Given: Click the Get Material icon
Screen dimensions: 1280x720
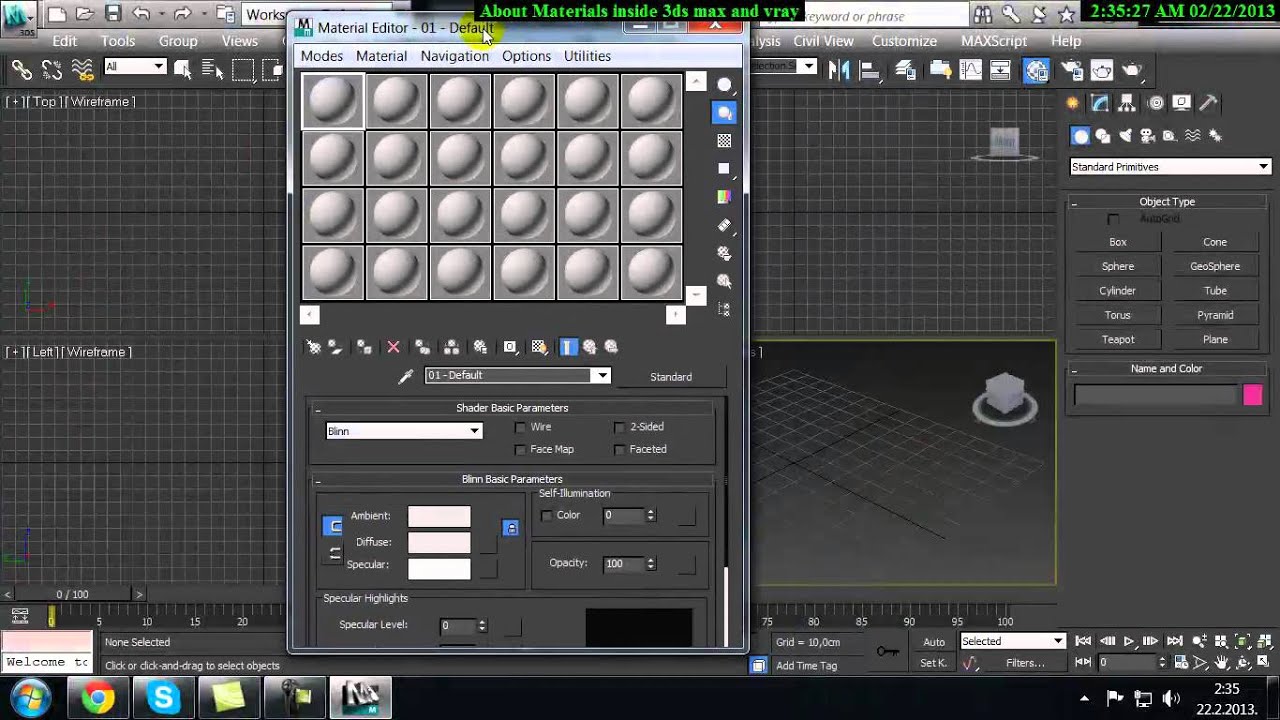Looking at the screenshot, I should tap(314, 347).
